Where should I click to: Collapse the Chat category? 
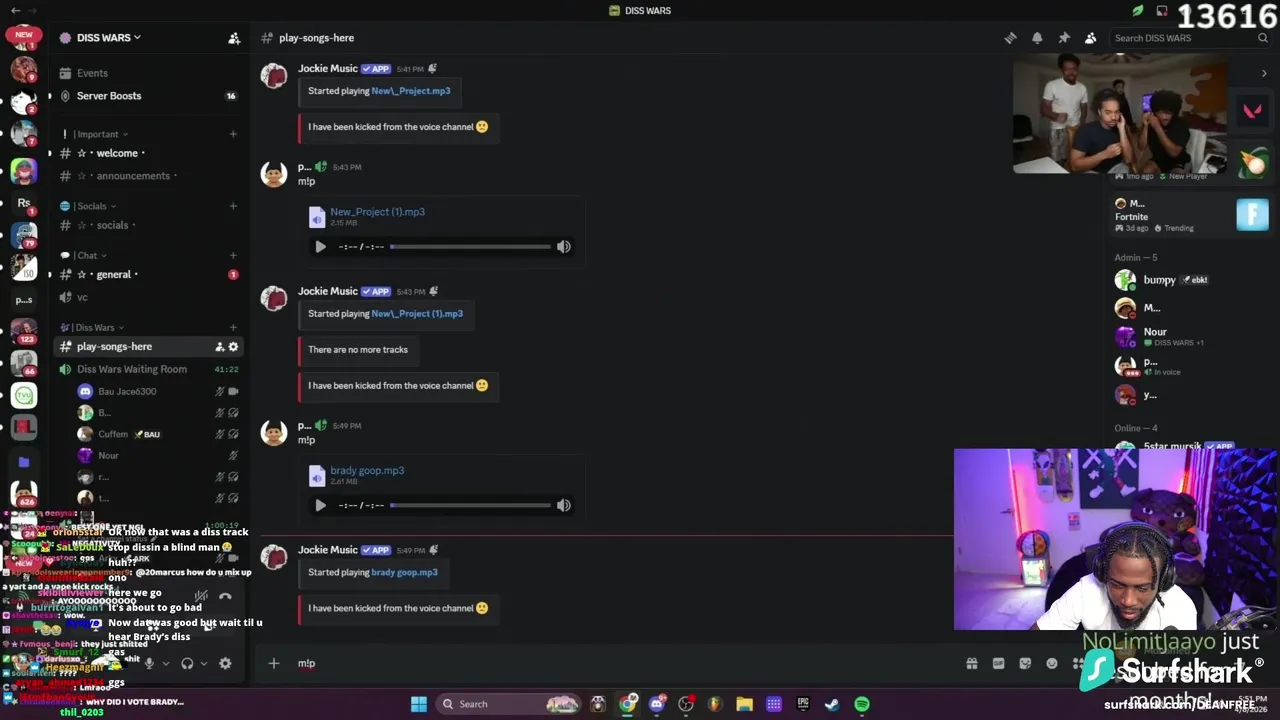(86, 255)
